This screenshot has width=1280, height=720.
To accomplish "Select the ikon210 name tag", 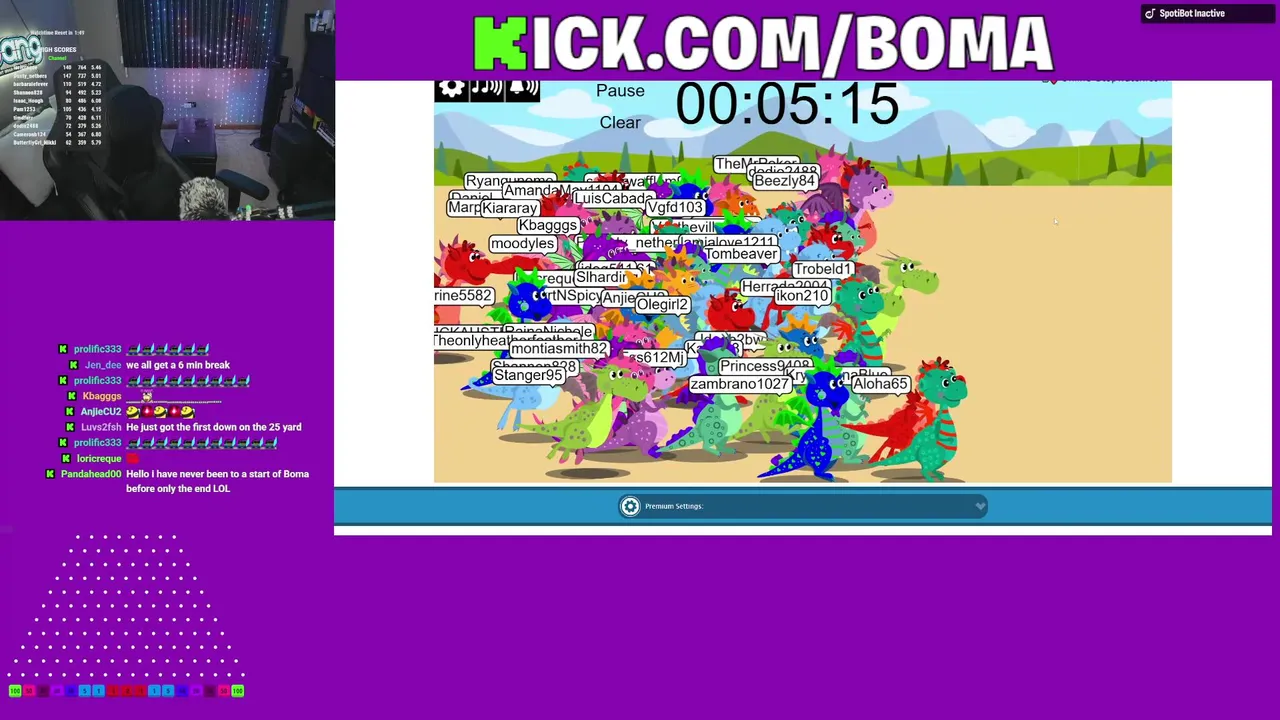I will [x=802, y=295].
